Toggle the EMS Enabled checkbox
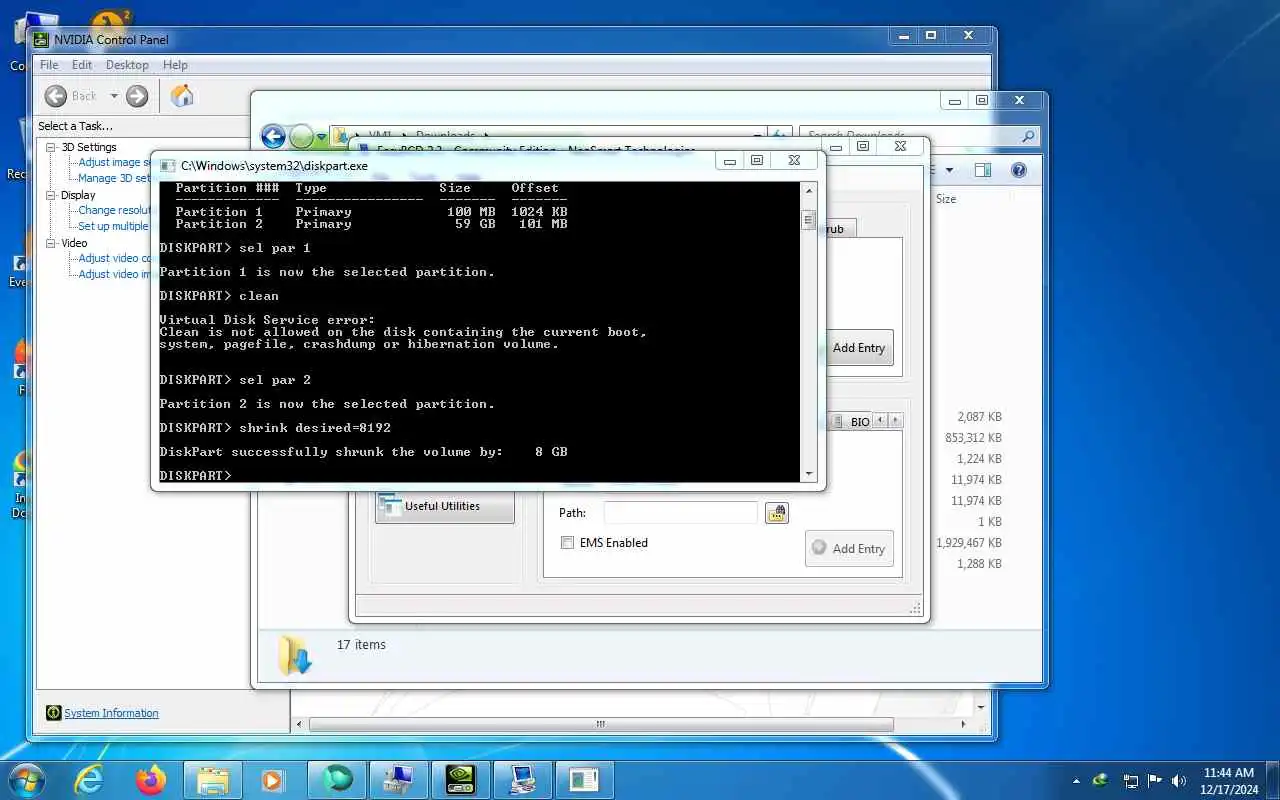 [x=567, y=543]
